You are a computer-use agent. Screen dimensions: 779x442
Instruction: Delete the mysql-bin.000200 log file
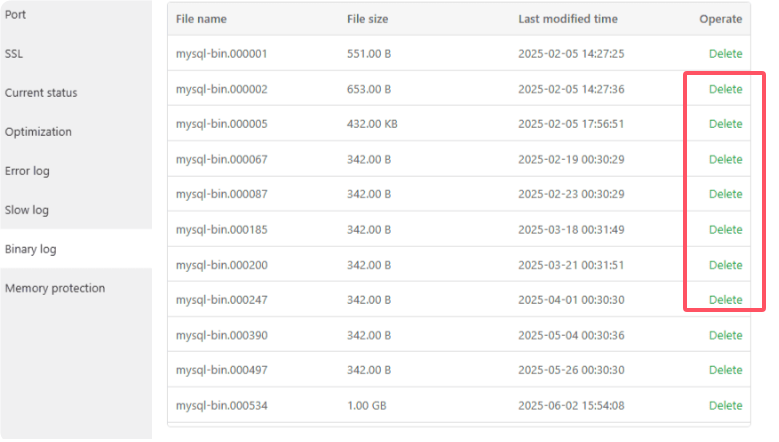tap(725, 265)
